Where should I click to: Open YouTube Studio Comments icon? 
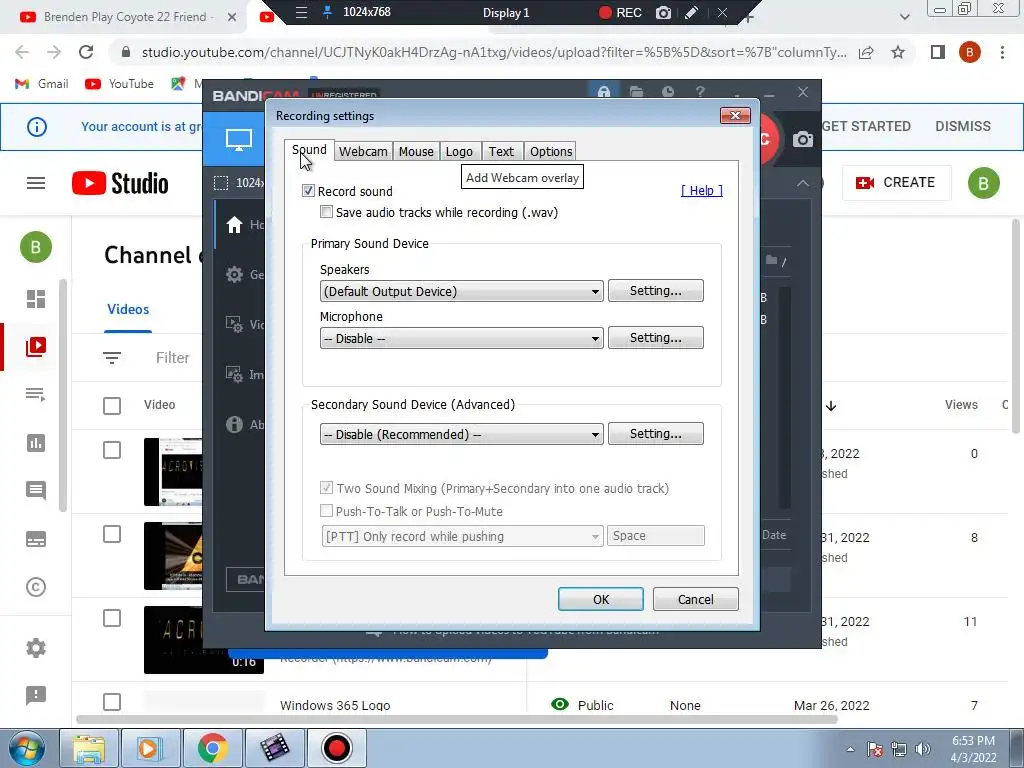(36, 490)
